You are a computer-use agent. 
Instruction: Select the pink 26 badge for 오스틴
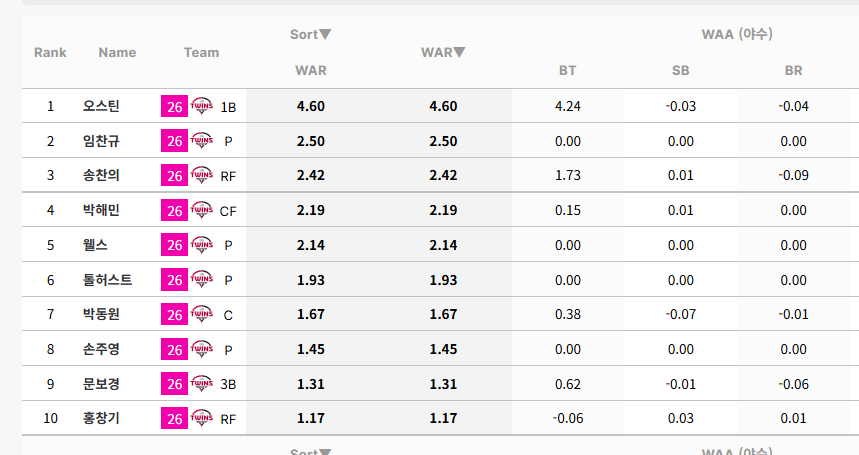[174, 106]
